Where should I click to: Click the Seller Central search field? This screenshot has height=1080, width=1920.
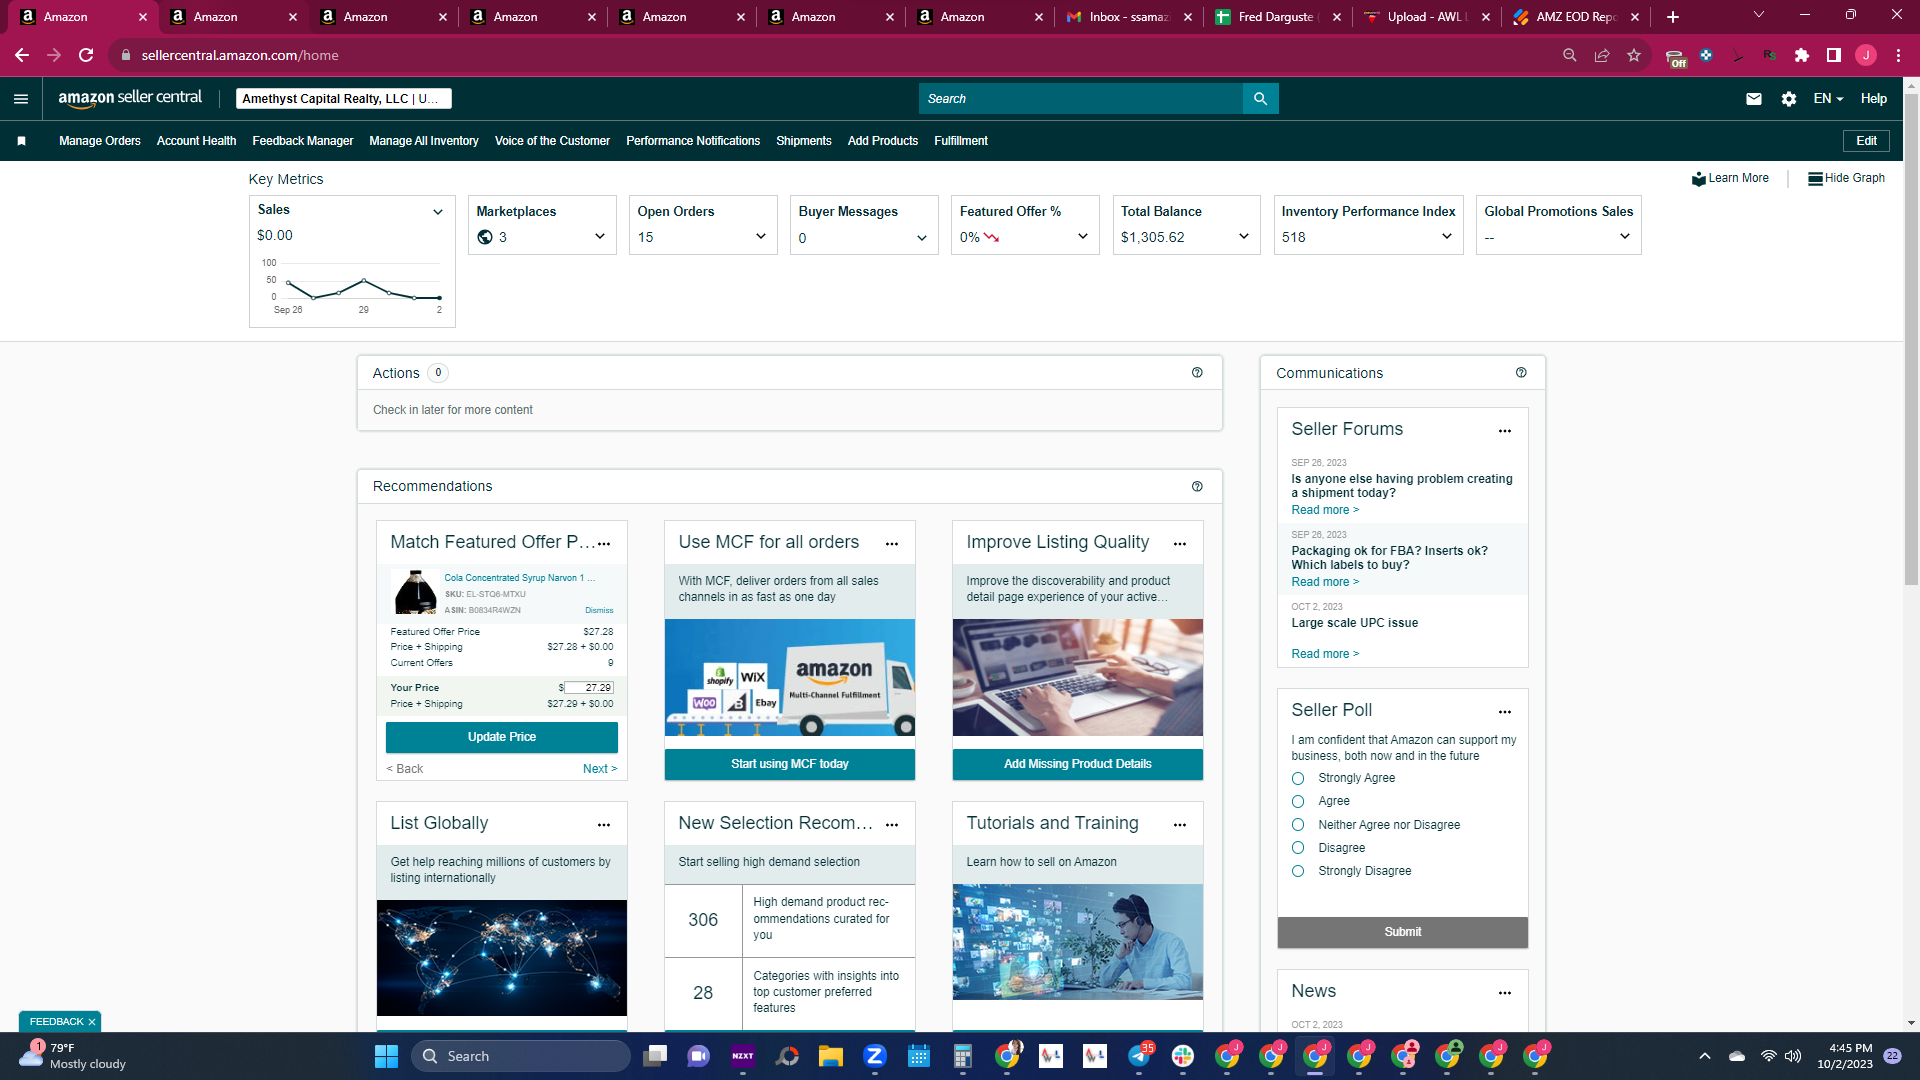(x=1080, y=98)
